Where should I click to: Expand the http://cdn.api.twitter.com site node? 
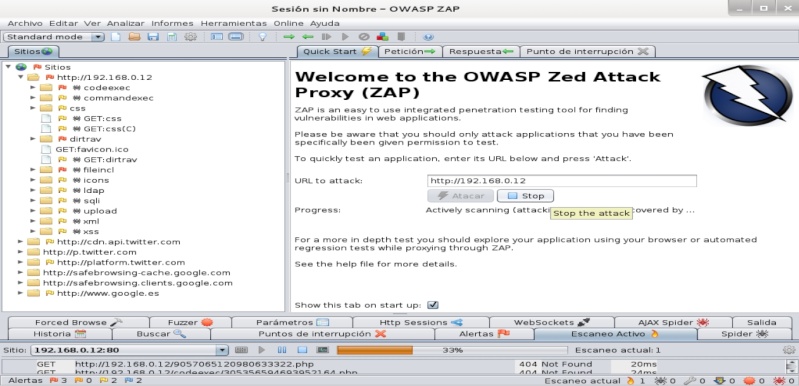(20, 242)
